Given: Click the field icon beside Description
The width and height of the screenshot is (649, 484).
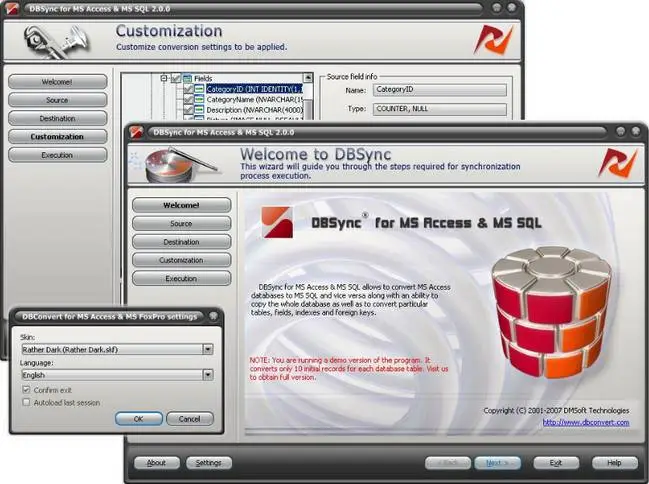Looking at the screenshot, I should point(199,110).
